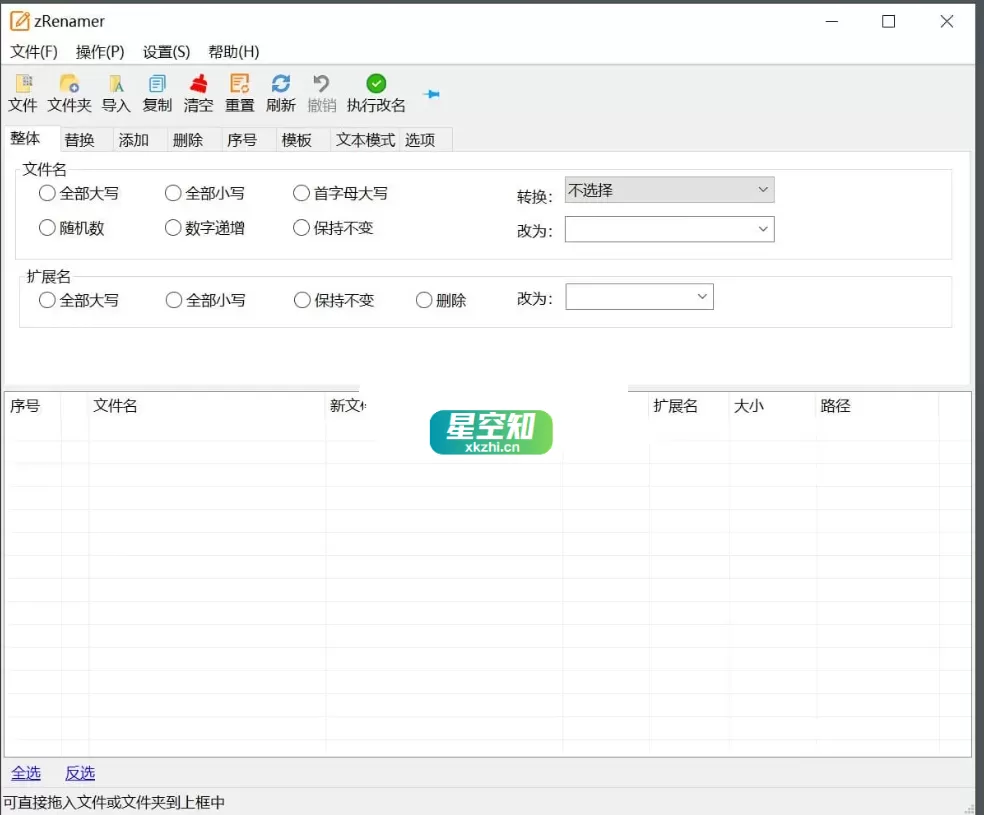The image size is (984, 815).
Task: Click the 全选 select-all link
Action: pos(26,772)
